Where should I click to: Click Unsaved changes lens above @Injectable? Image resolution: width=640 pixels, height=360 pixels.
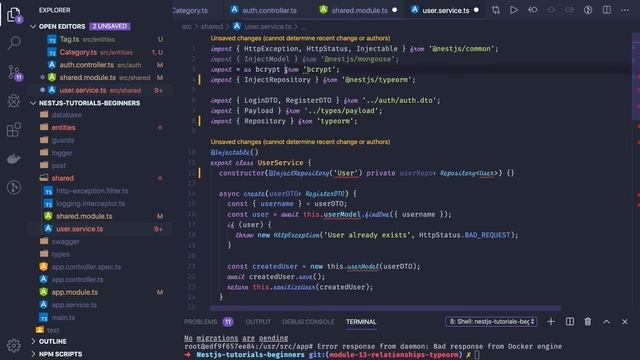tap(300, 142)
